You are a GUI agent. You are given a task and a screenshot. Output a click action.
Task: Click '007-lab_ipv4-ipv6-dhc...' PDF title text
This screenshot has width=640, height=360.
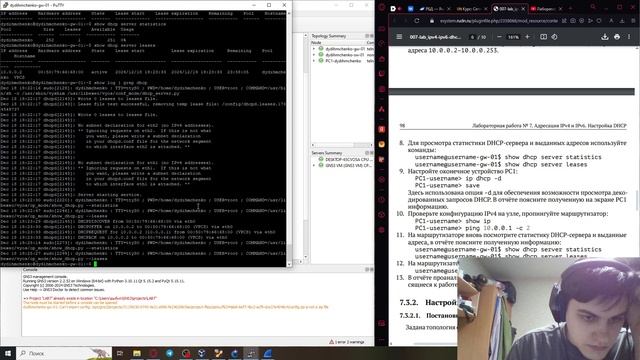435,37
